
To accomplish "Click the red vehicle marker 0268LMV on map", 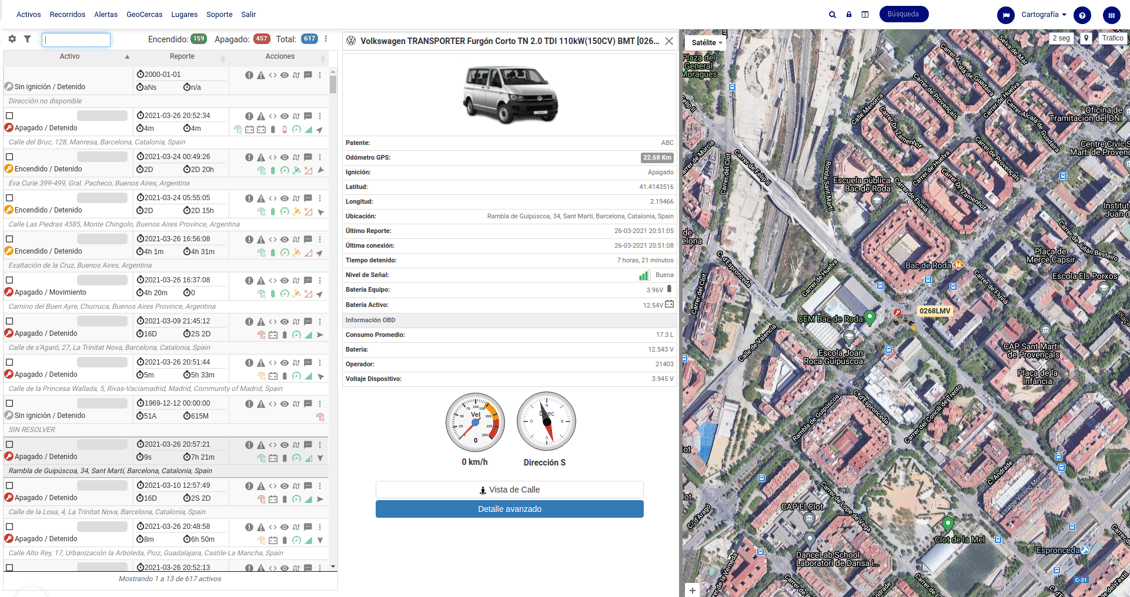I will tap(898, 313).
